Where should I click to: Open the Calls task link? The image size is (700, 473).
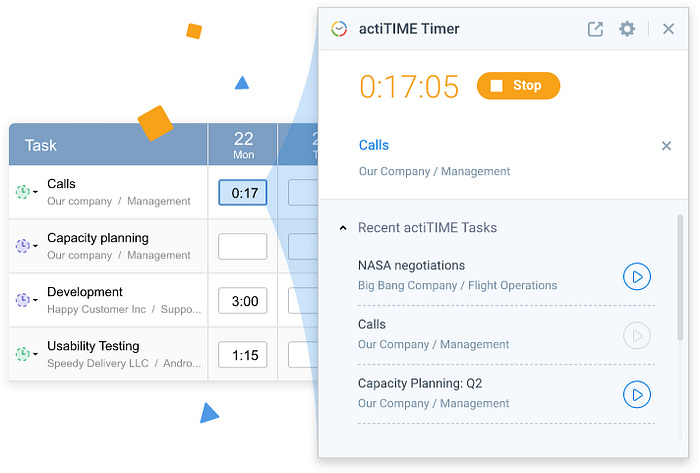[x=374, y=145]
